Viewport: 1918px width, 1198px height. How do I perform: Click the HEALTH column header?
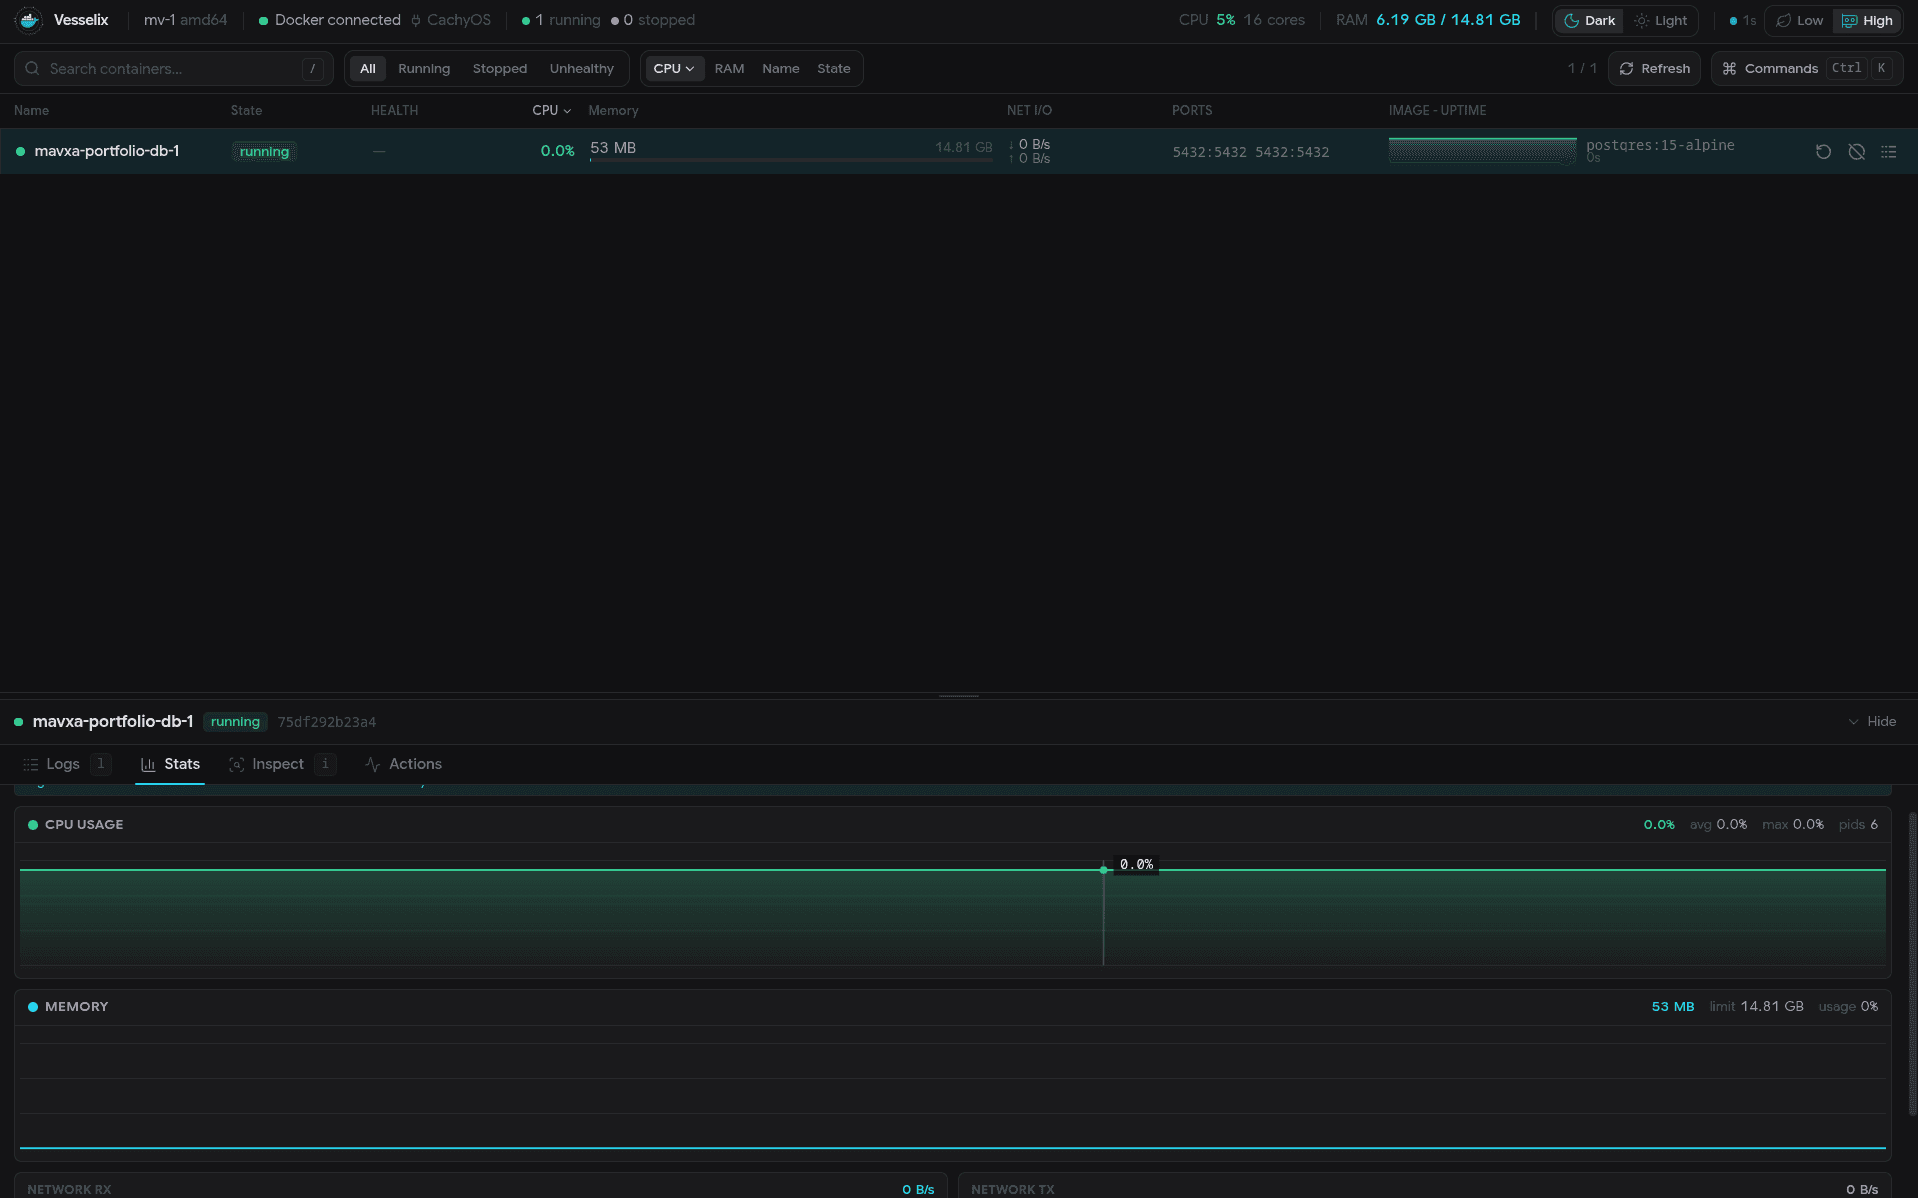(x=394, y=111)
